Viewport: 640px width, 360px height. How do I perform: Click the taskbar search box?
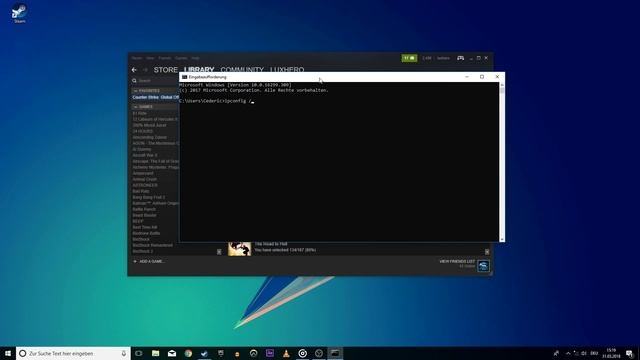point(73,353)
